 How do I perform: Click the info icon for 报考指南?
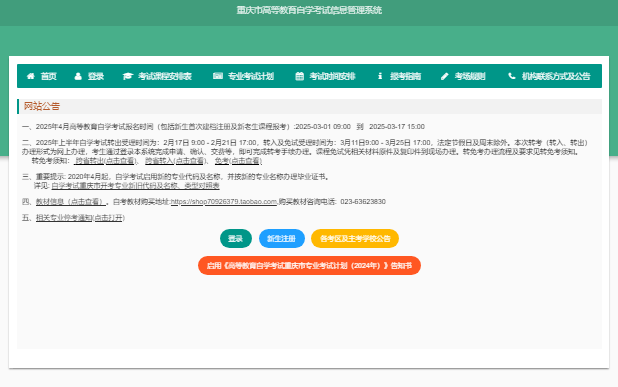380,76
